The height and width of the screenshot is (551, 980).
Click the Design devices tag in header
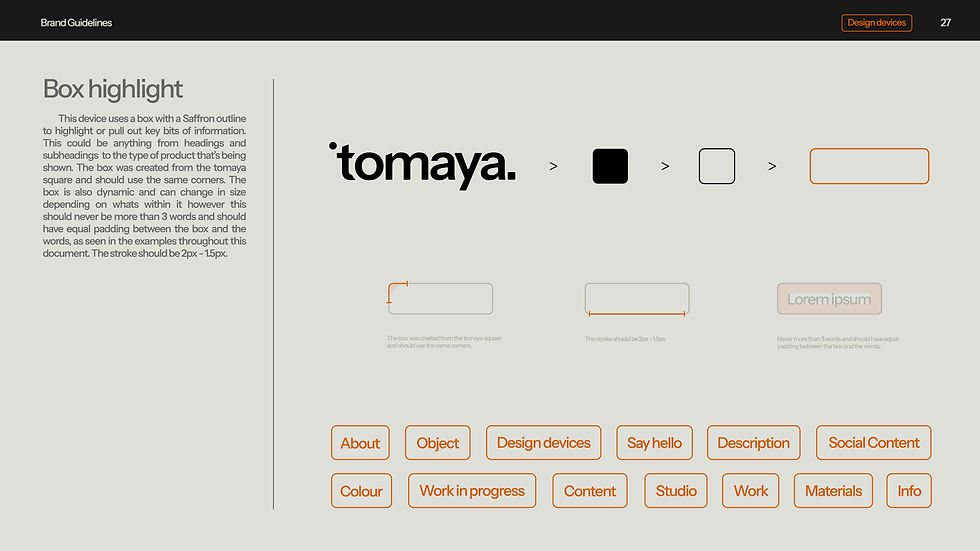pos(876,22)
